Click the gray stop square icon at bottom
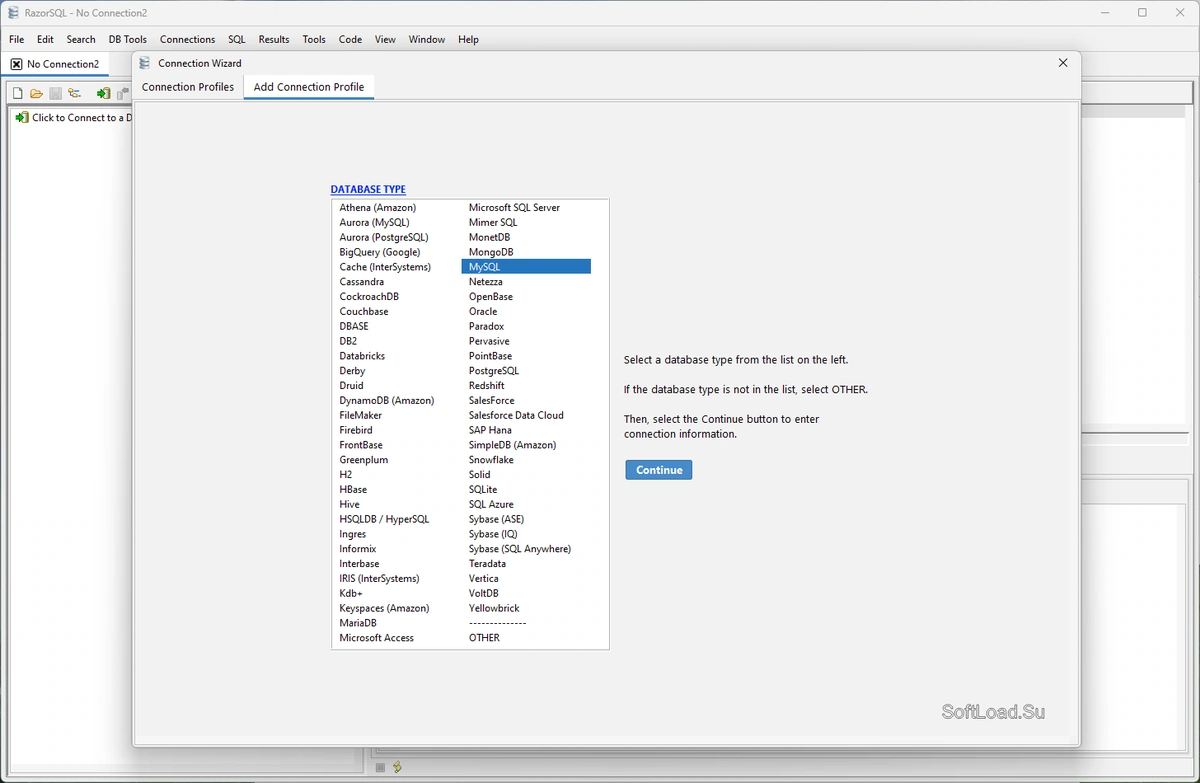1200x783 pixels. pyautogui.click(x=380, y=767)
